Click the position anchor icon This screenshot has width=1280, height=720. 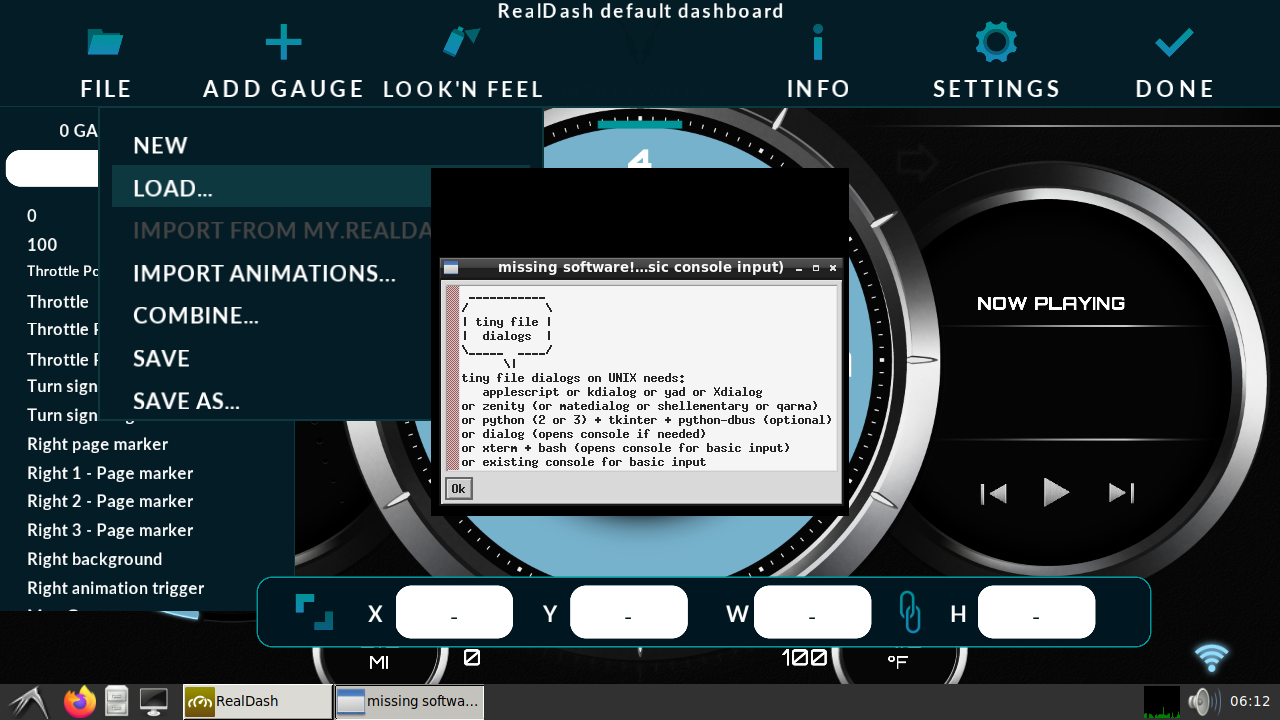[314, 612]
